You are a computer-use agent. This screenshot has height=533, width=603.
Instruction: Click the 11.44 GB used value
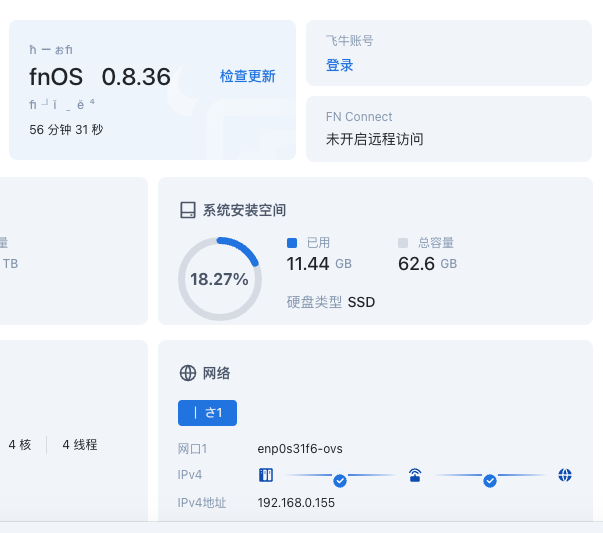pos(319,264)
